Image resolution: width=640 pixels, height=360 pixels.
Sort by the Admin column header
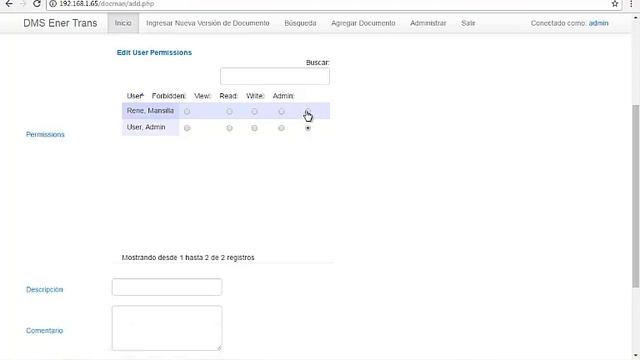coord(283,96)
